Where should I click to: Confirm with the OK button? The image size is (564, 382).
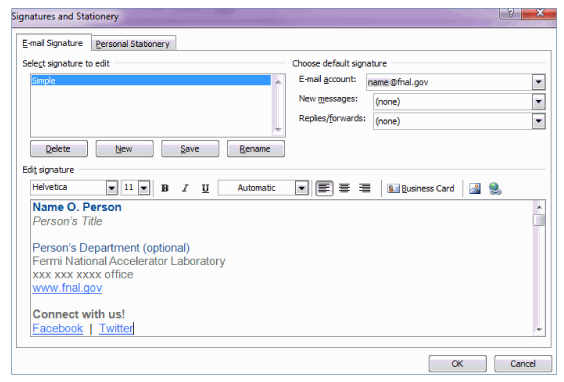tap(458, 364)
